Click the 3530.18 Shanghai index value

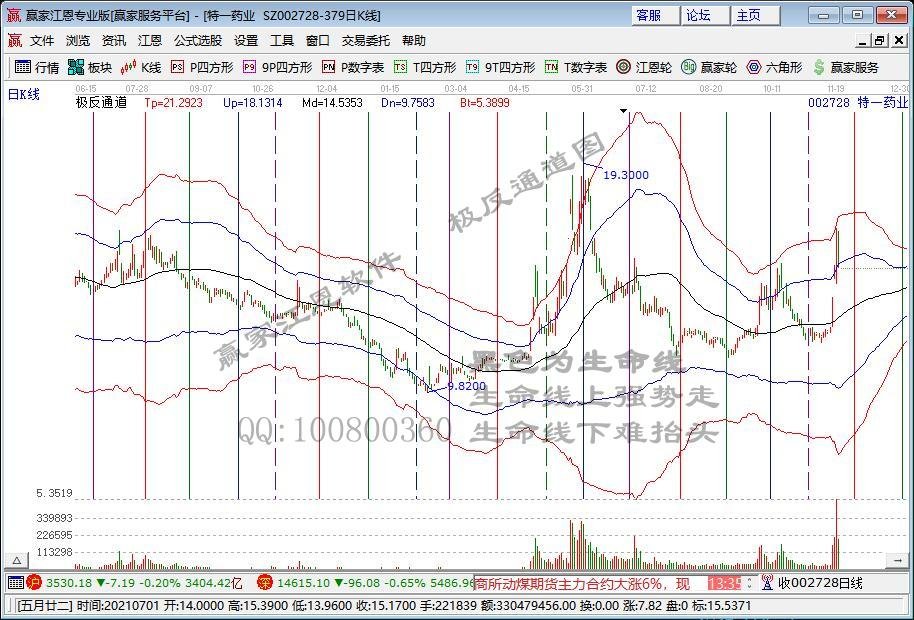[69, 583]
